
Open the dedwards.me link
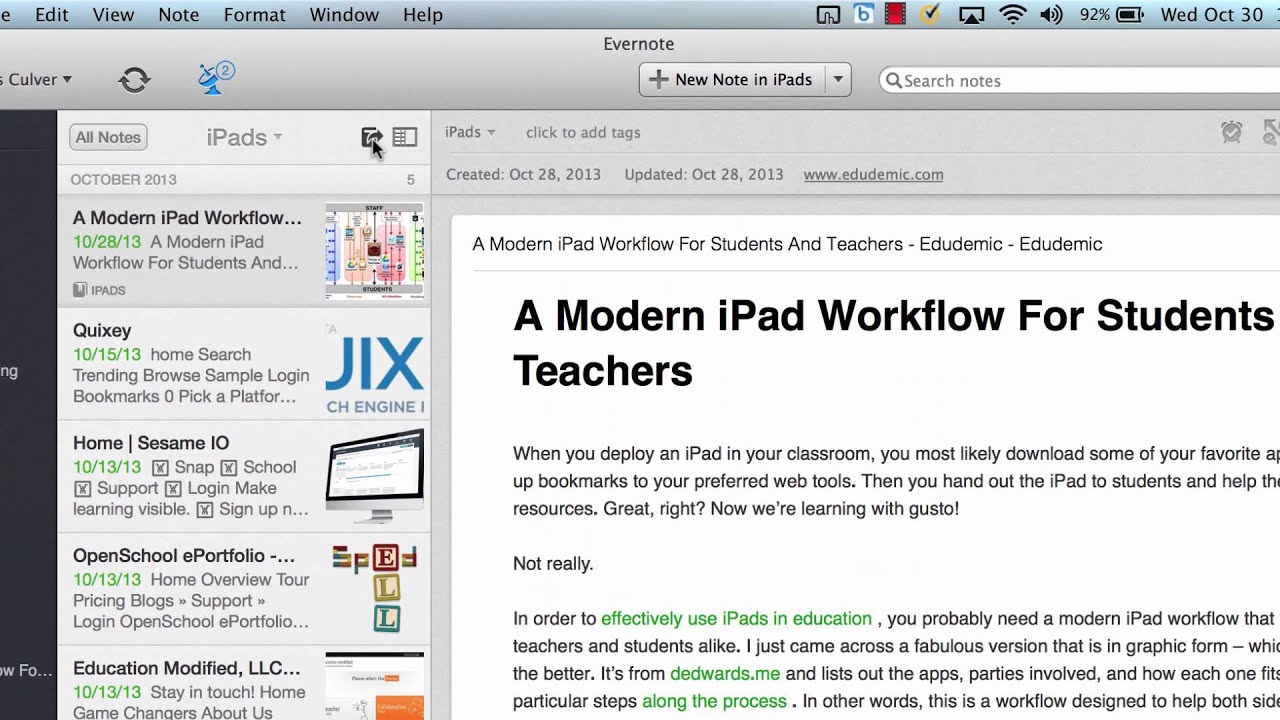point(725,674)
